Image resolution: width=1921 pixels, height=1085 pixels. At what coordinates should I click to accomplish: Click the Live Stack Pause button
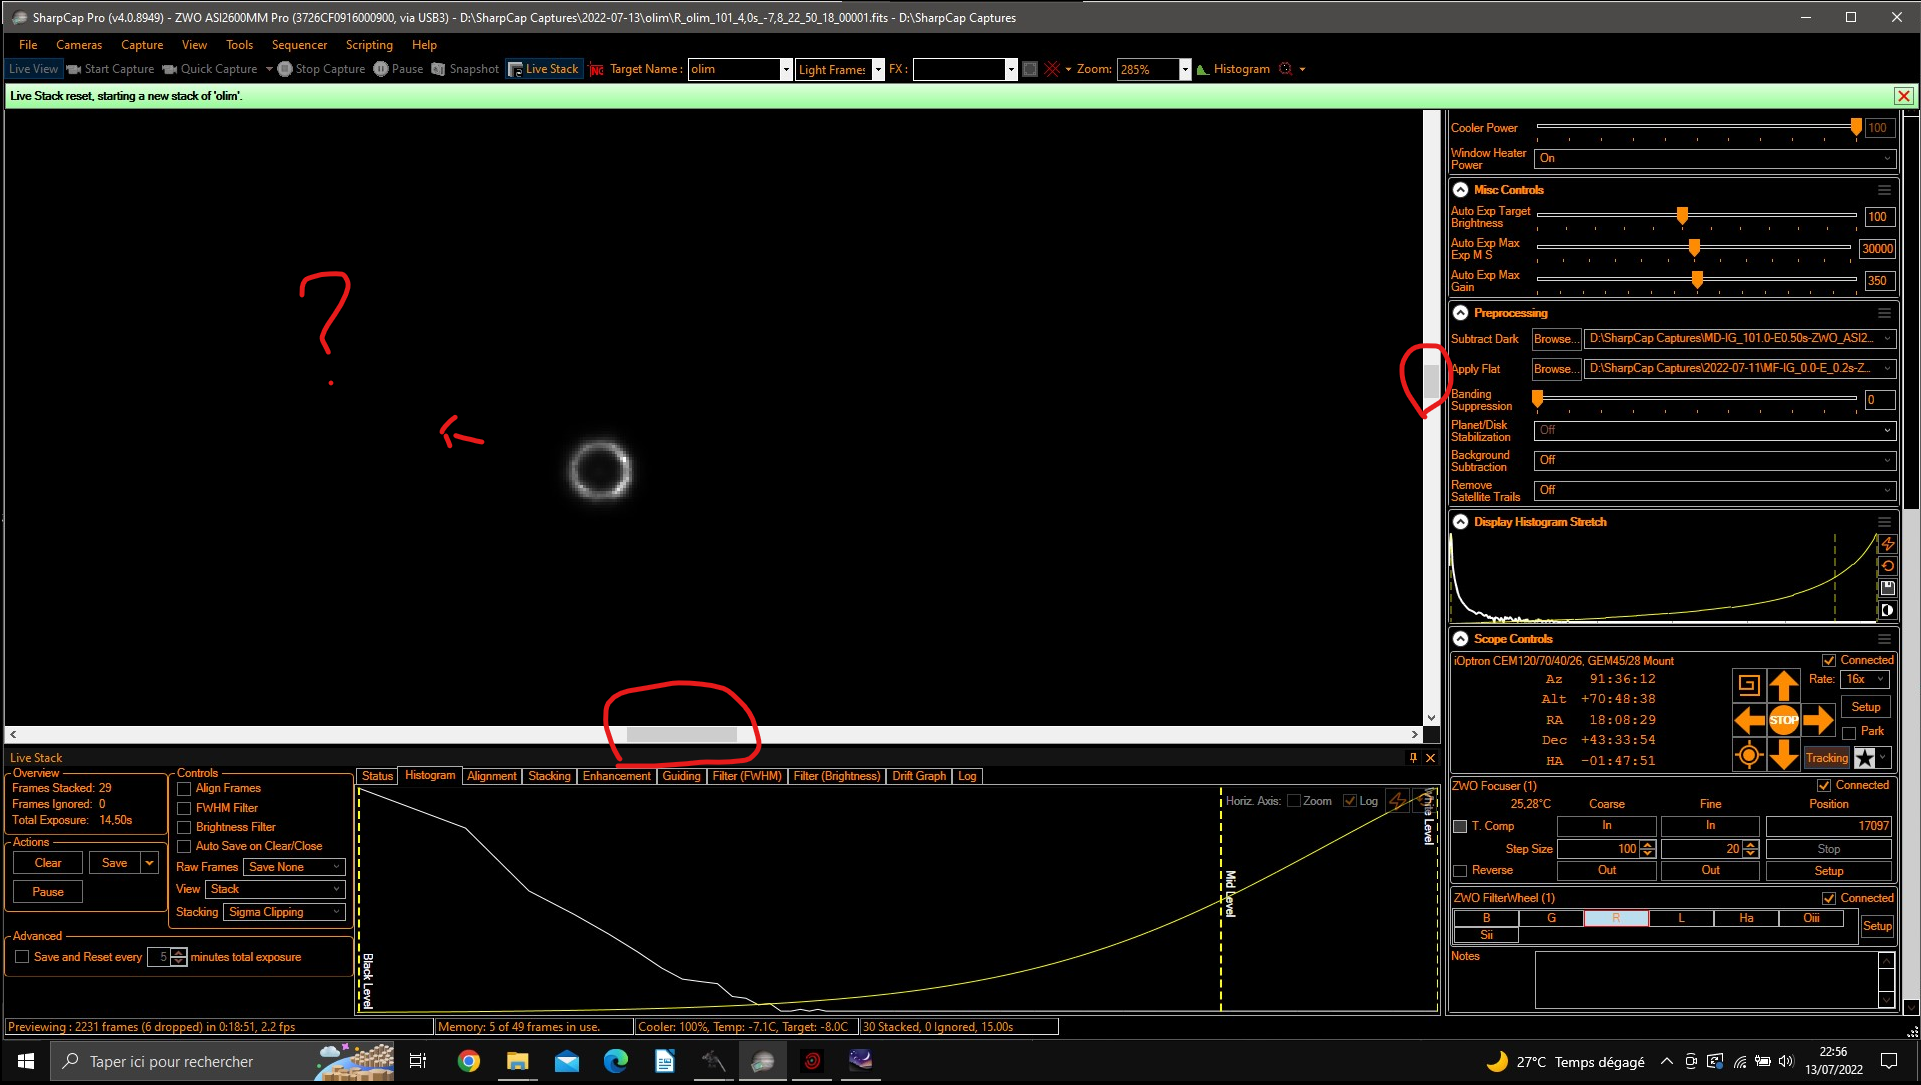pos(48,892)
